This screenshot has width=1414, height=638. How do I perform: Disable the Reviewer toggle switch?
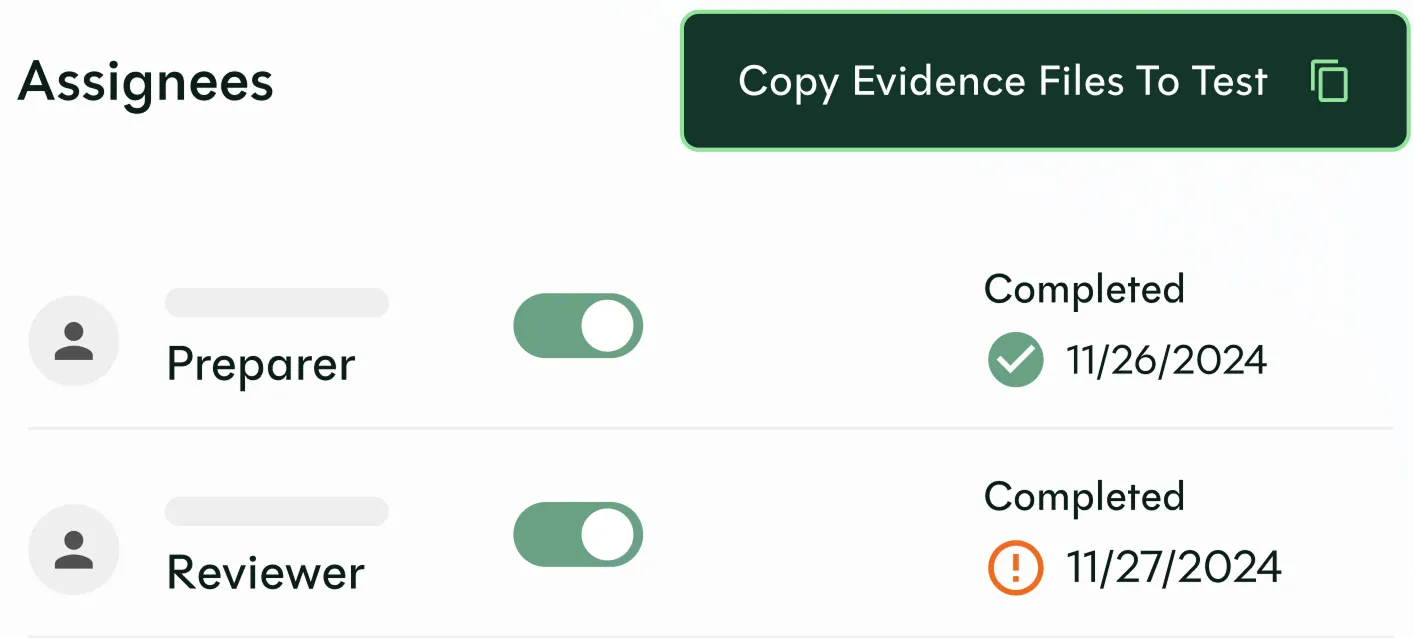578,534
